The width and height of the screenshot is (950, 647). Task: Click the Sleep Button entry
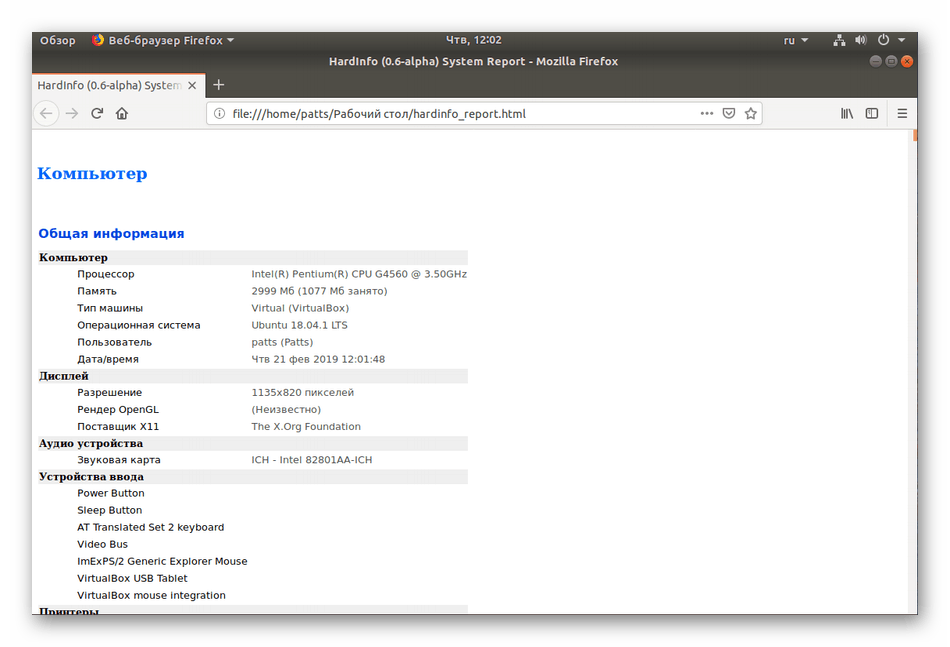tap(109, 509)
